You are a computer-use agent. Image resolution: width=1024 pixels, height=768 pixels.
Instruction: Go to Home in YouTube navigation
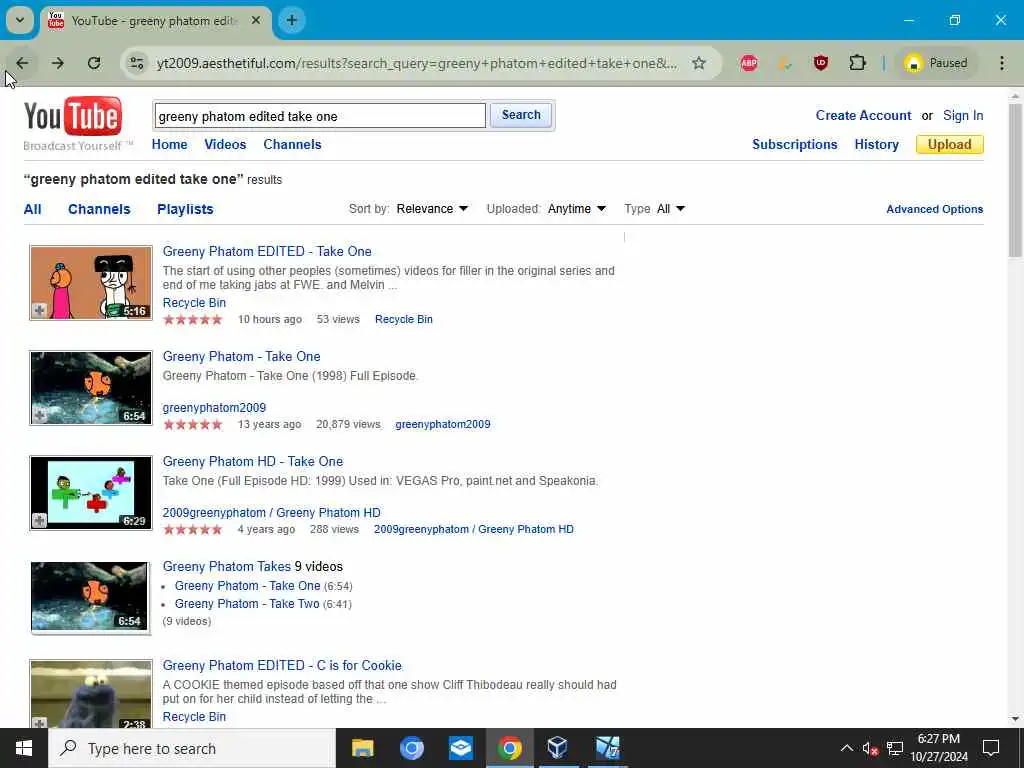point(170,144)
